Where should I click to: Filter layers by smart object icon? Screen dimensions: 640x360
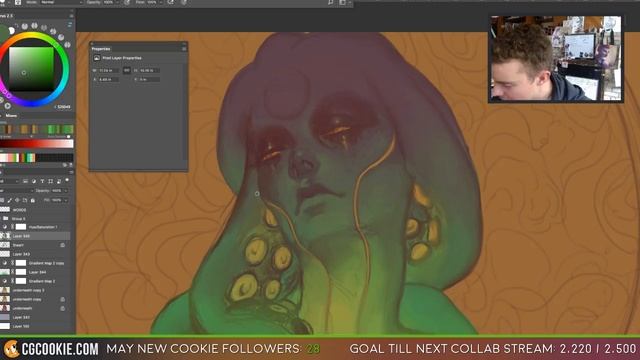tap(59, 181)
